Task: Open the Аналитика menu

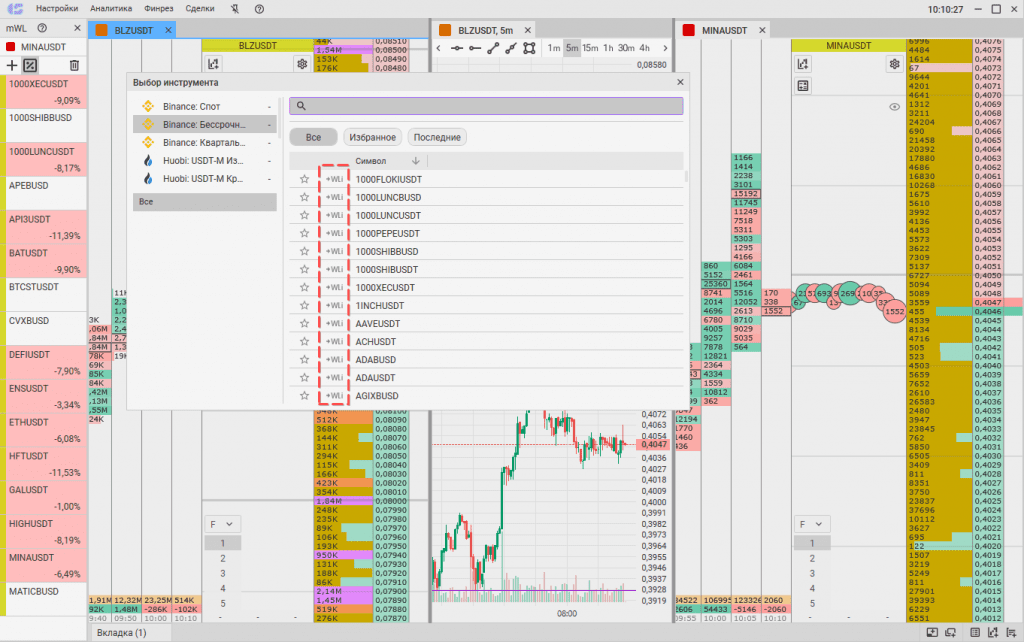Action: click(111, 8)
